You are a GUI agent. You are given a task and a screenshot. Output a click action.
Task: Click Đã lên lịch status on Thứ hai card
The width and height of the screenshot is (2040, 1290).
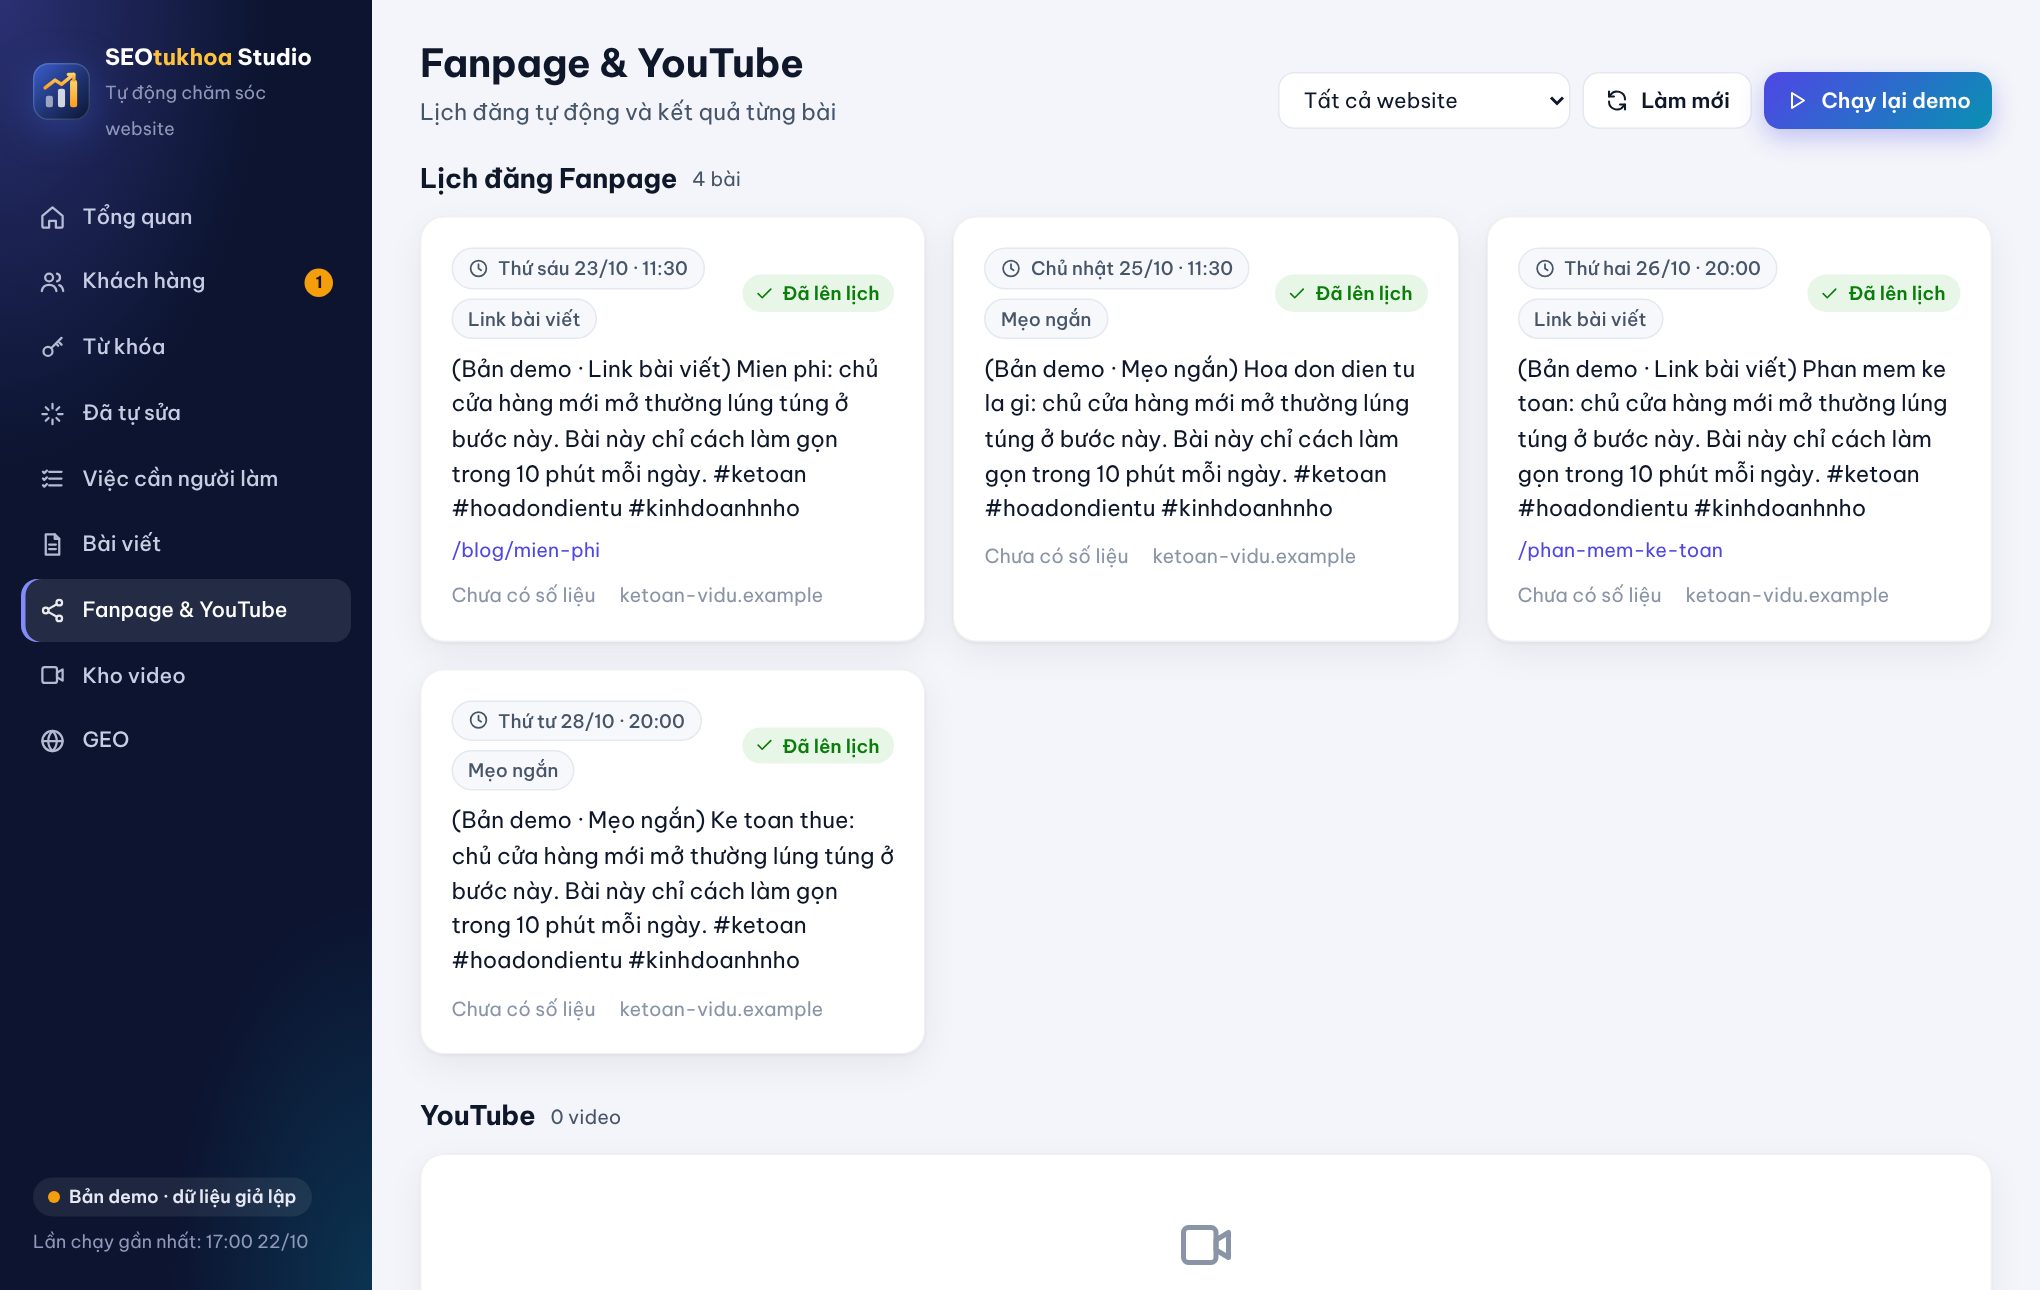[1883, 293]
